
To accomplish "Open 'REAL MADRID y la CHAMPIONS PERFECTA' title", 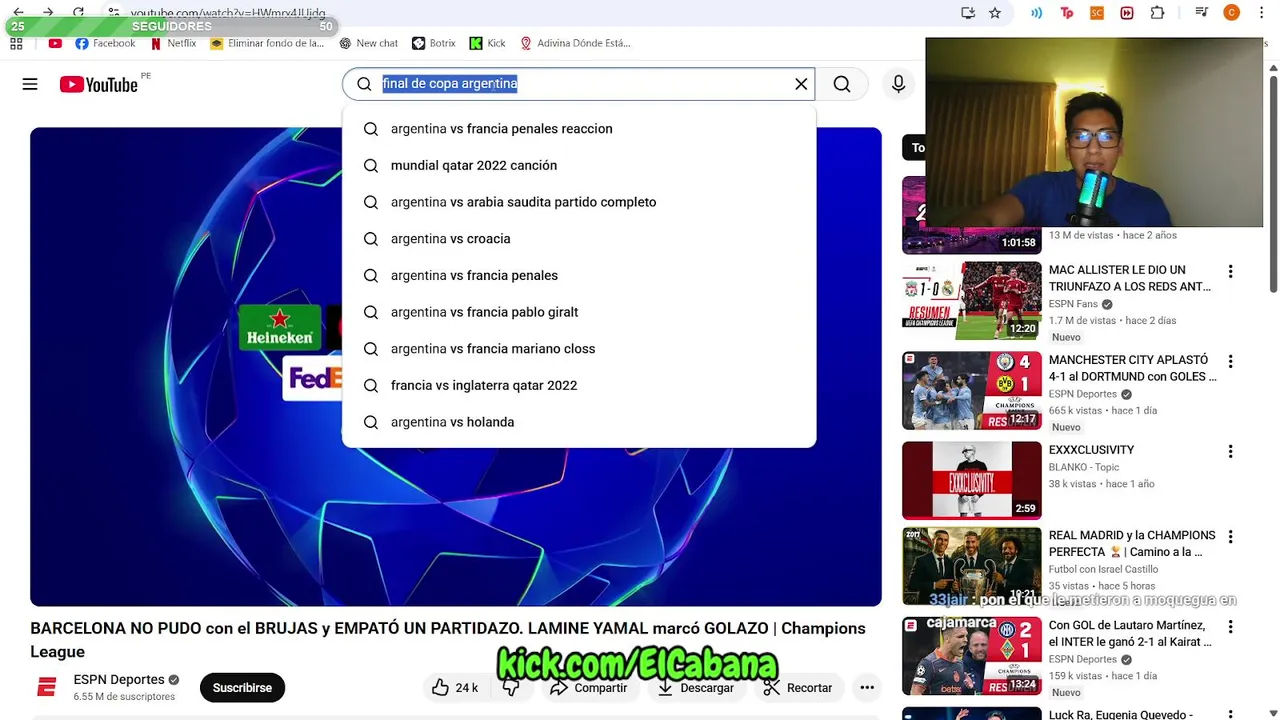I will [1132, 544].
